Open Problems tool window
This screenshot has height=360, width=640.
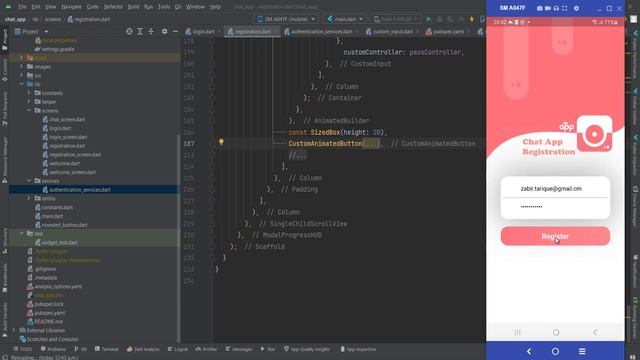53,349
